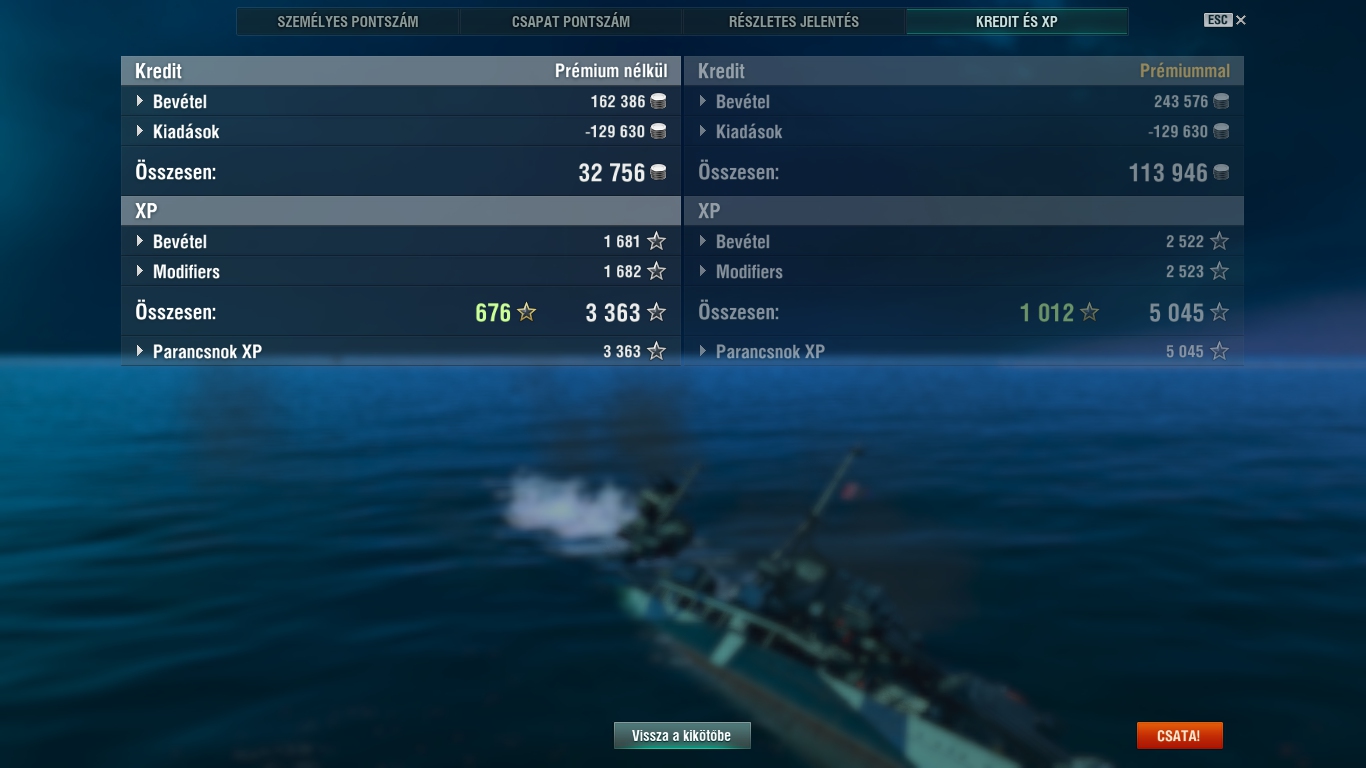This screenshot has height=768, width=1366.
Task: Expand the Parancsnok XP row without premium
Action: pyautogui.click(x=401, y=351)
